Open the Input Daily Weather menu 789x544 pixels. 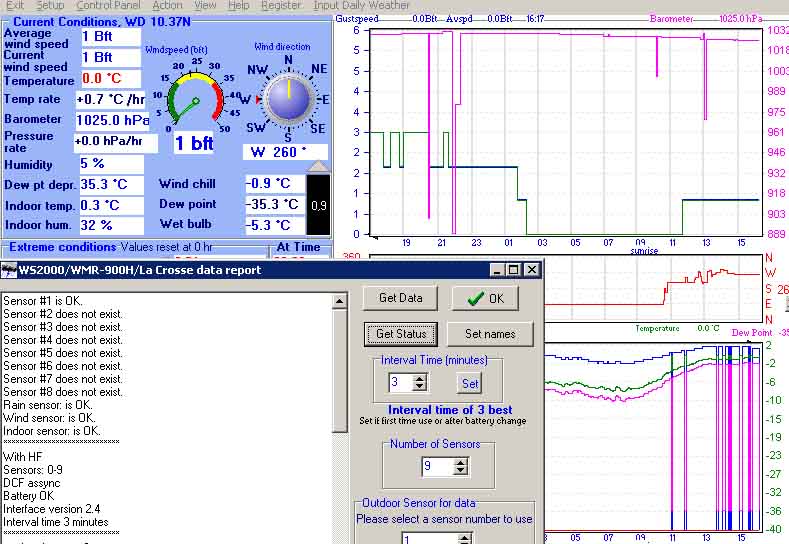pos(361,5)
